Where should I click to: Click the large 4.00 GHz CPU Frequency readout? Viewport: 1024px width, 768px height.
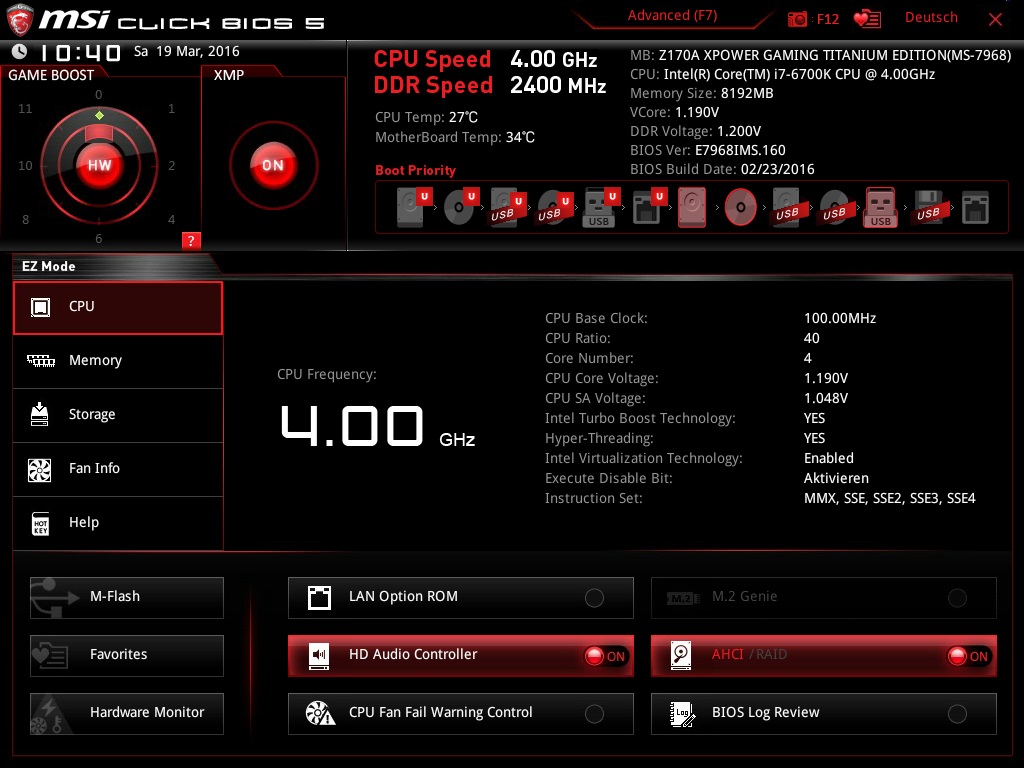[x=377, y=427]
